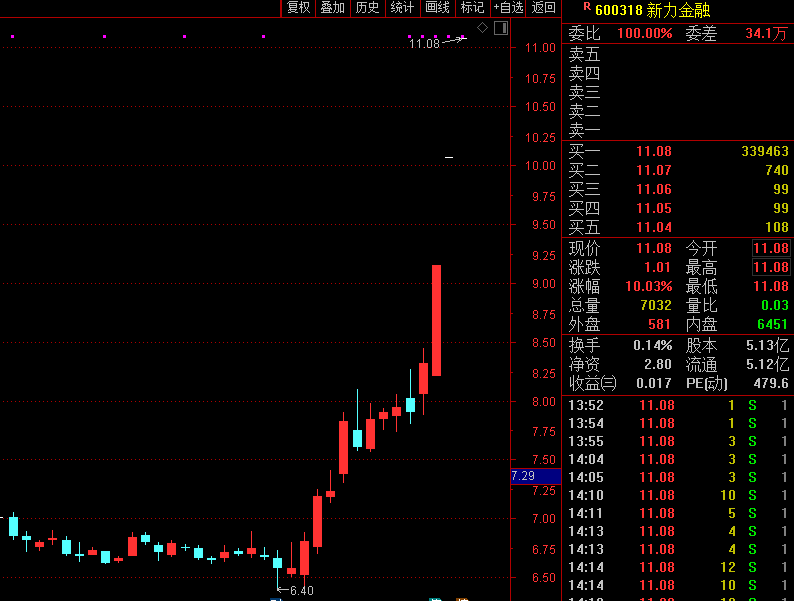Click the 6.50 price axis label
The image size is (794, 601).
point(544,578)
